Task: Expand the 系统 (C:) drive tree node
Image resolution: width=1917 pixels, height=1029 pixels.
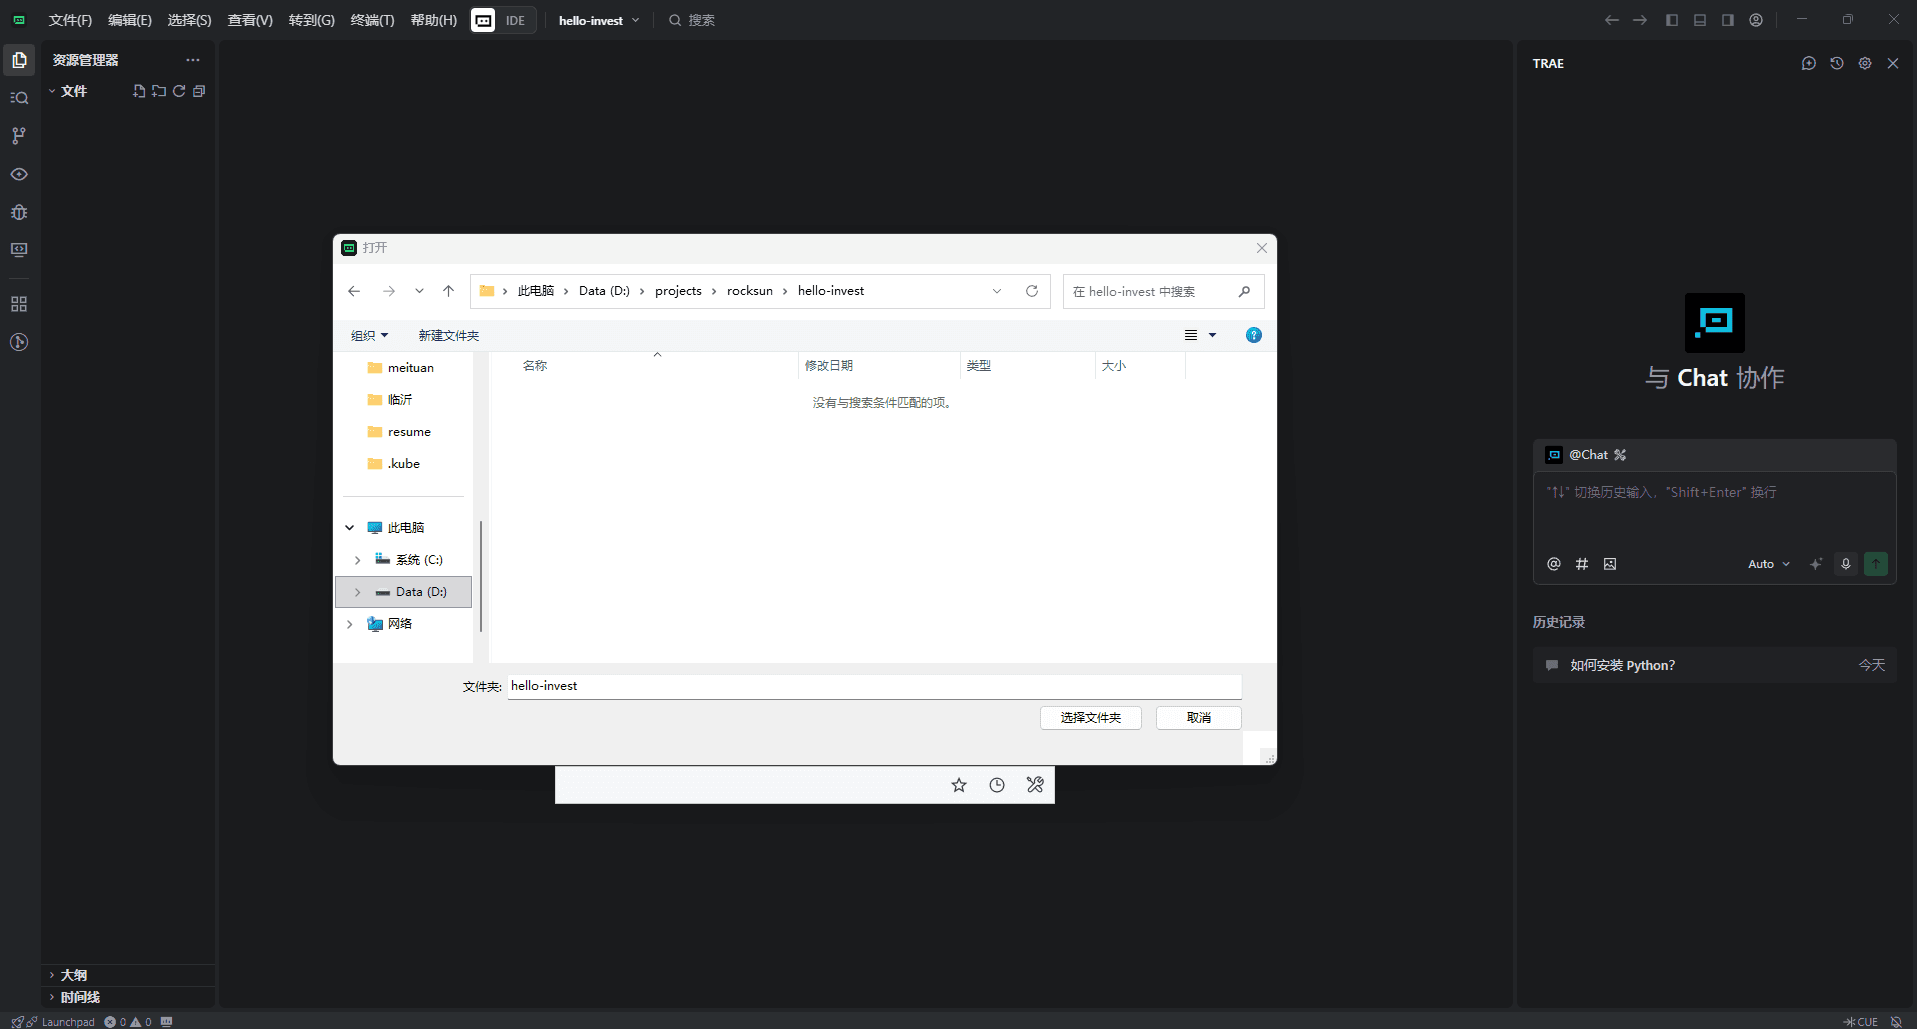Action: 357,560
